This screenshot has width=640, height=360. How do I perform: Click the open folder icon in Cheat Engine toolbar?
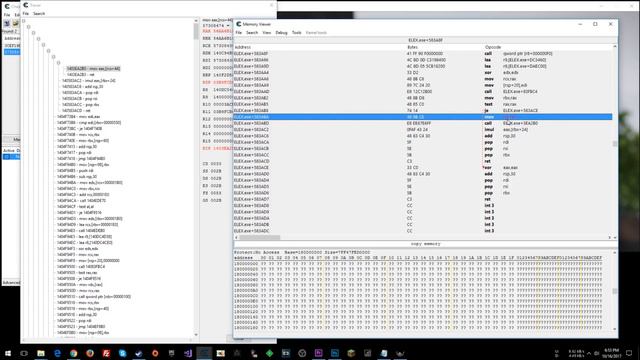16,23
